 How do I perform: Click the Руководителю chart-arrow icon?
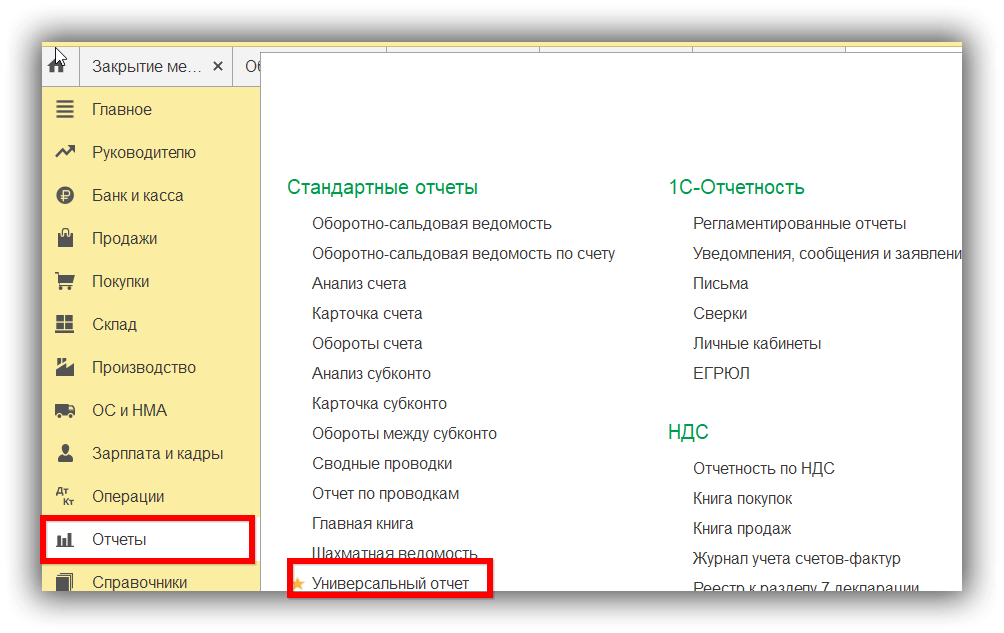point(65,152)
